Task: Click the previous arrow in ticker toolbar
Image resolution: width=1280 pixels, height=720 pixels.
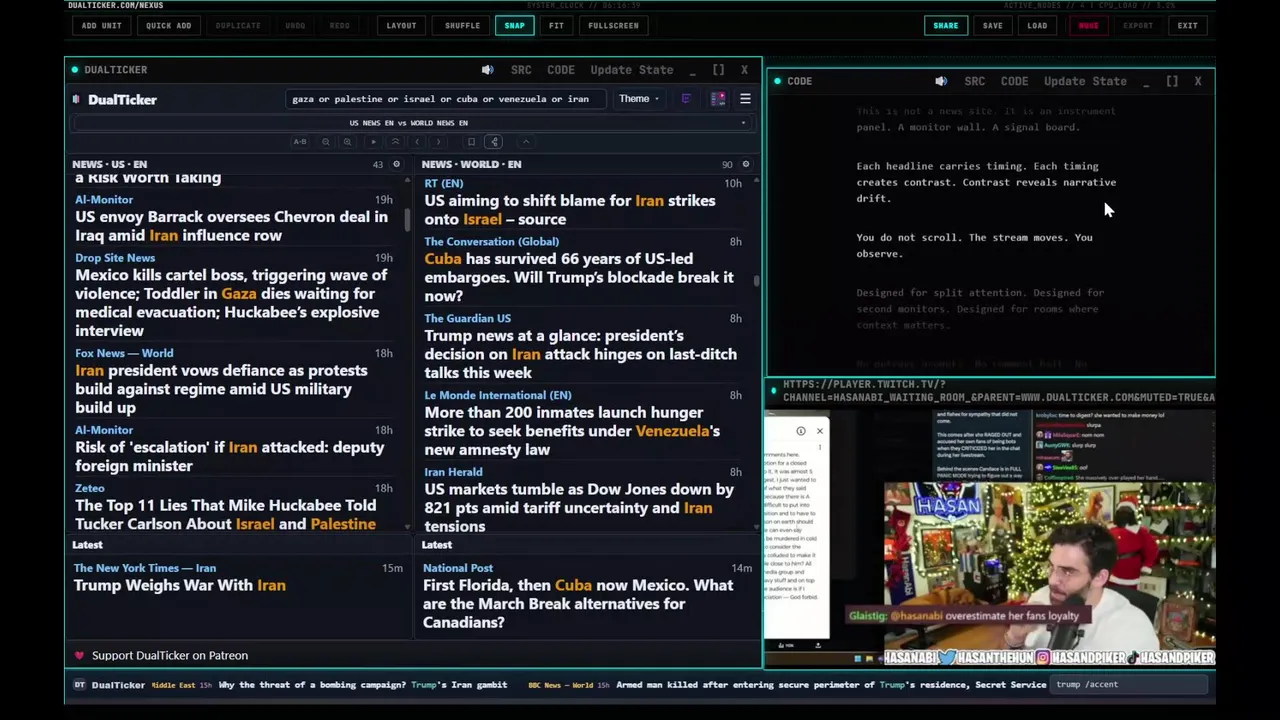Action: coord(417,142)
